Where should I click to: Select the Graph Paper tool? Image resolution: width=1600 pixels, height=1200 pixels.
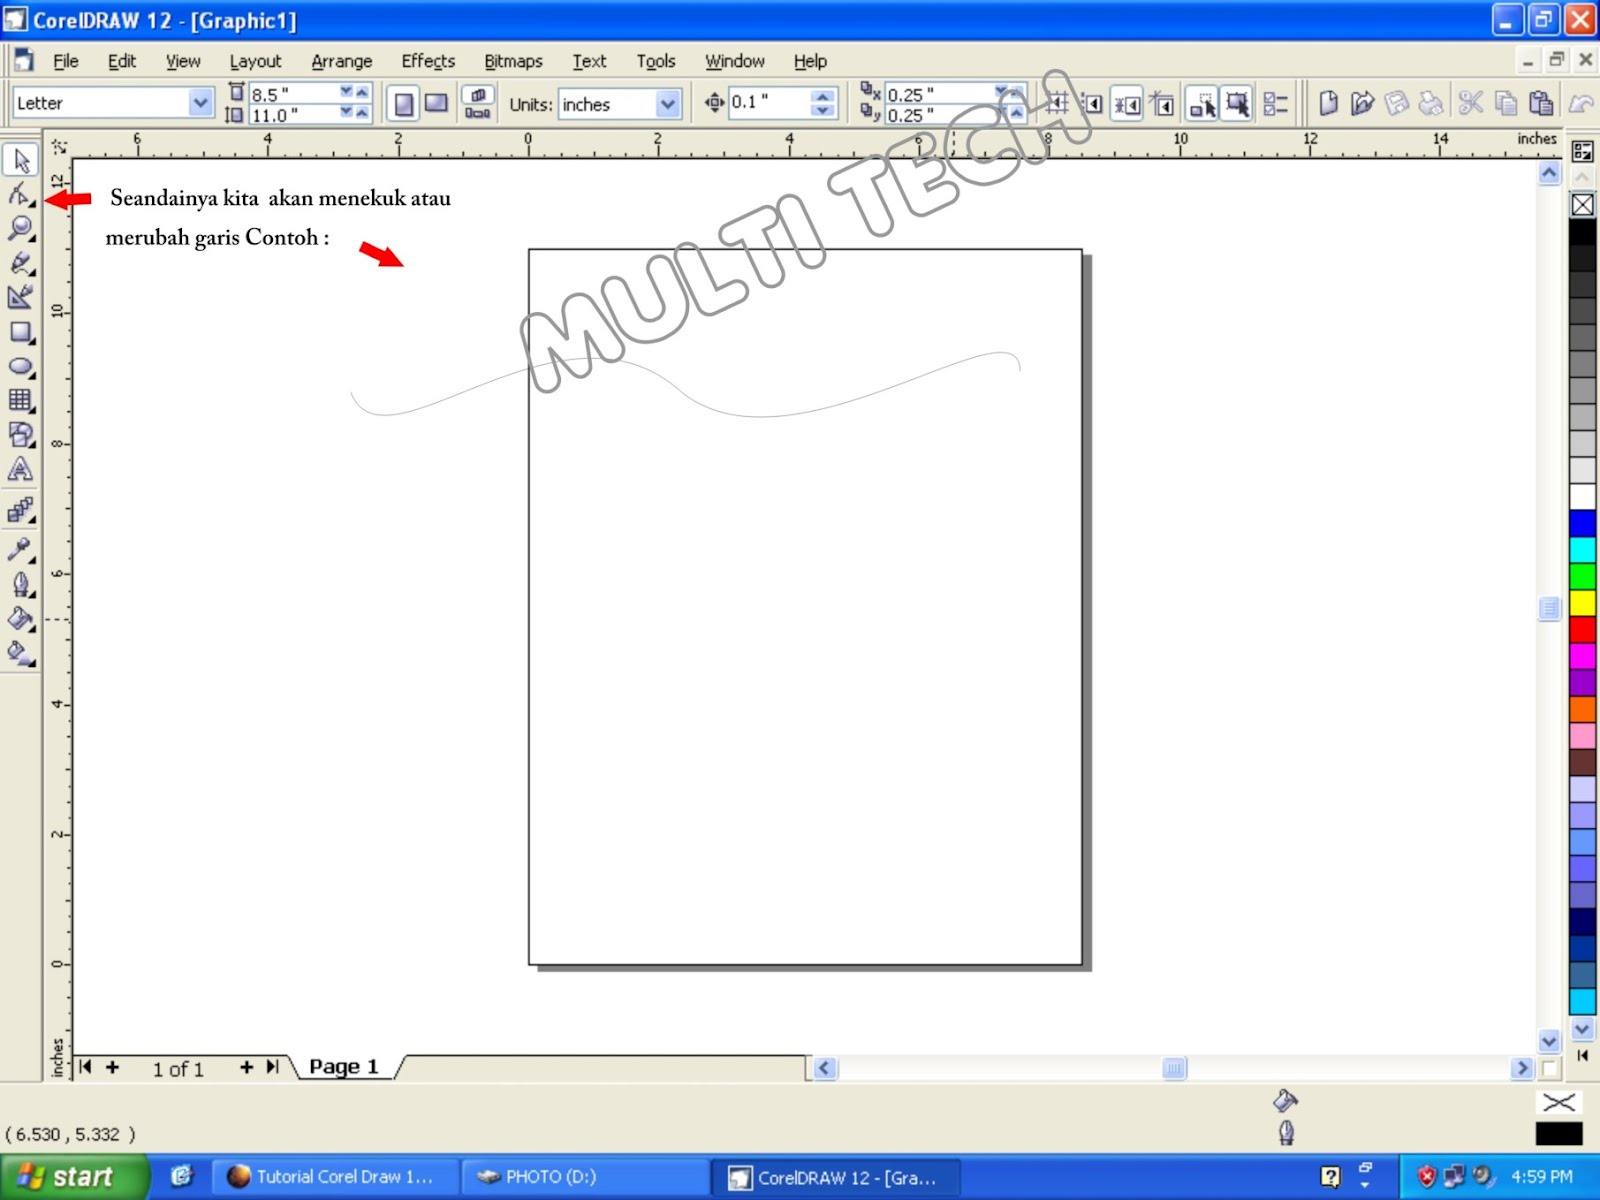20,400
